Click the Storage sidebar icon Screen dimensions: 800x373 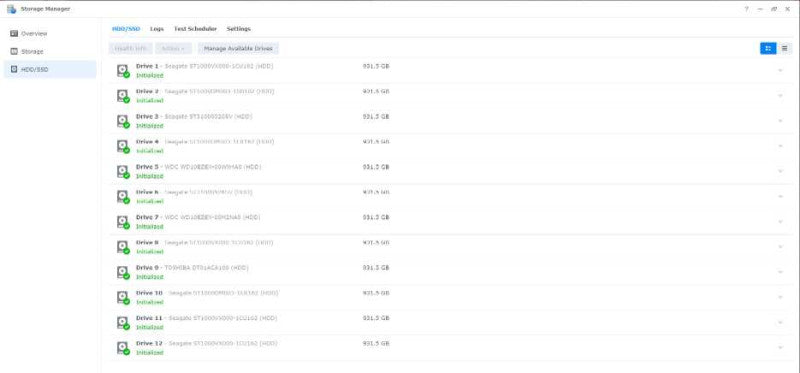(14, 52)
